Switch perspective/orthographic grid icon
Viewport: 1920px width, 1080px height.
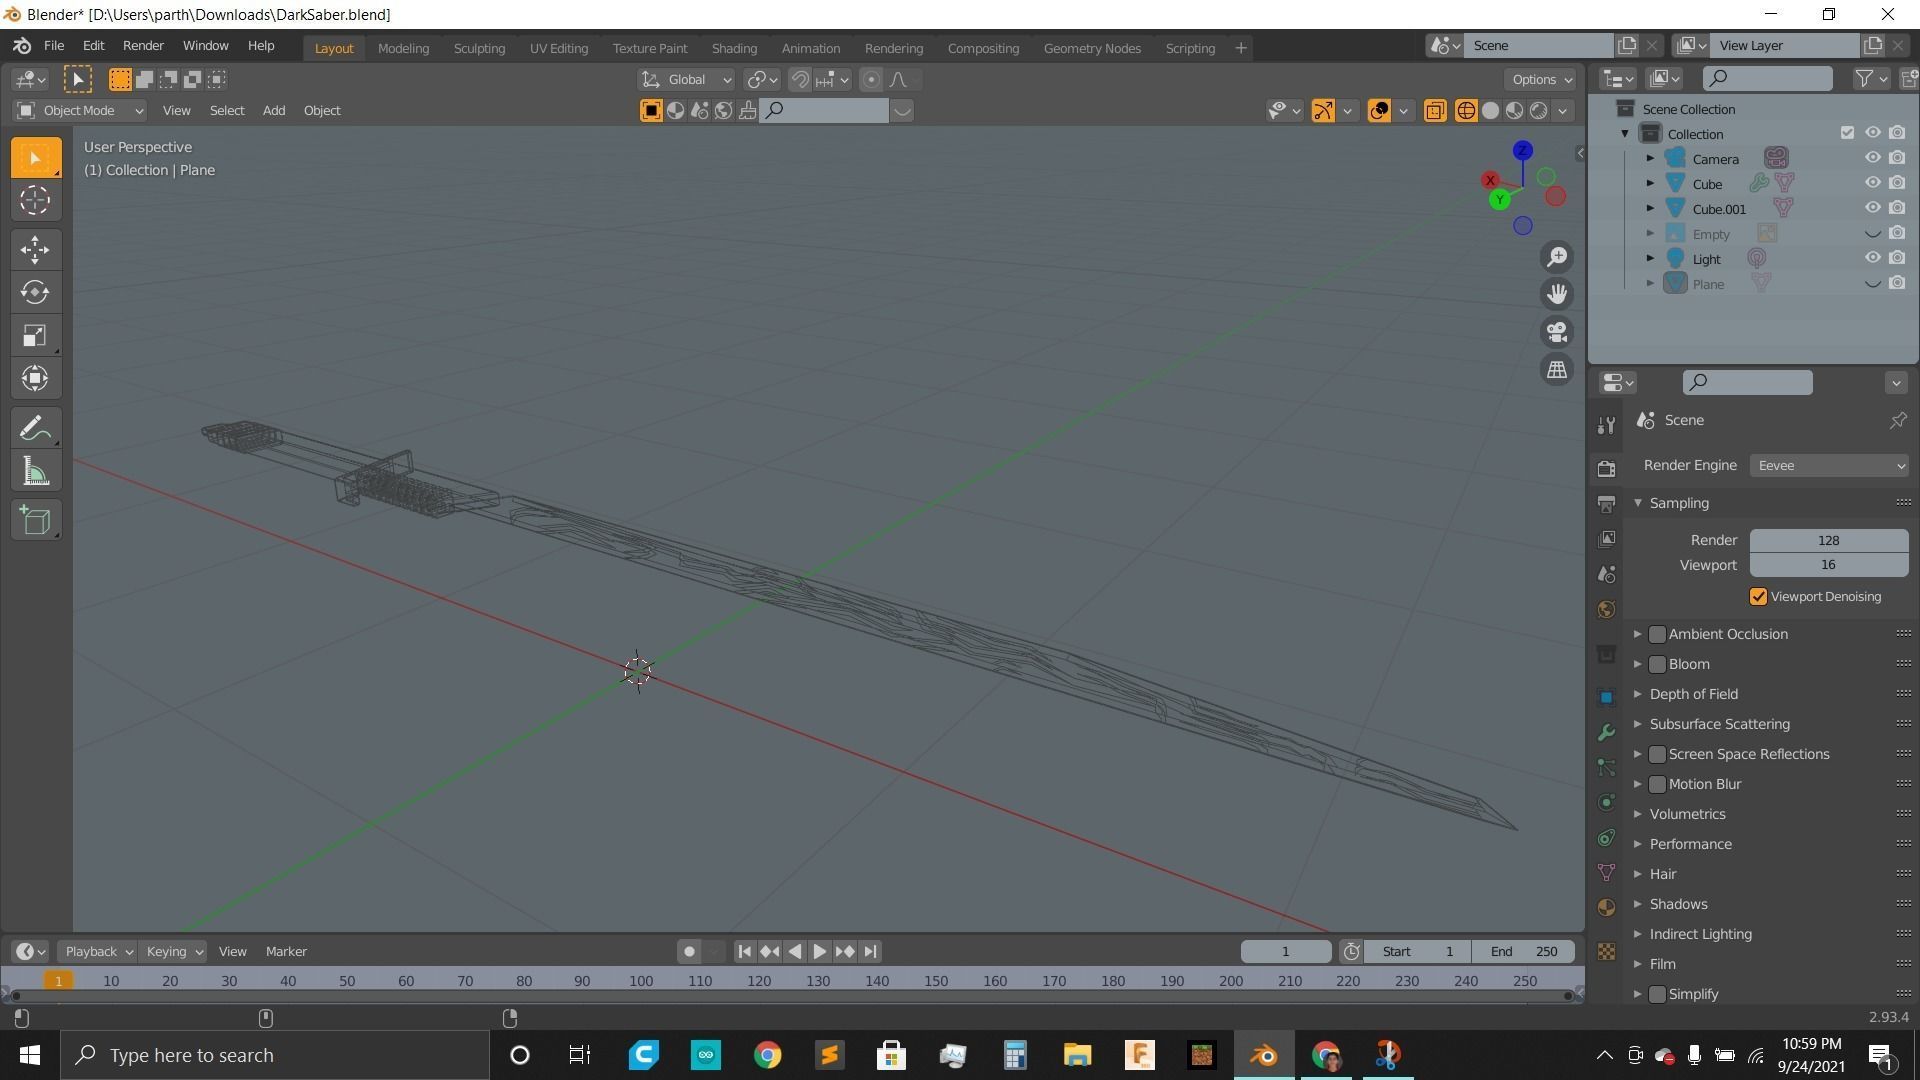click(x=1557, y=370)
